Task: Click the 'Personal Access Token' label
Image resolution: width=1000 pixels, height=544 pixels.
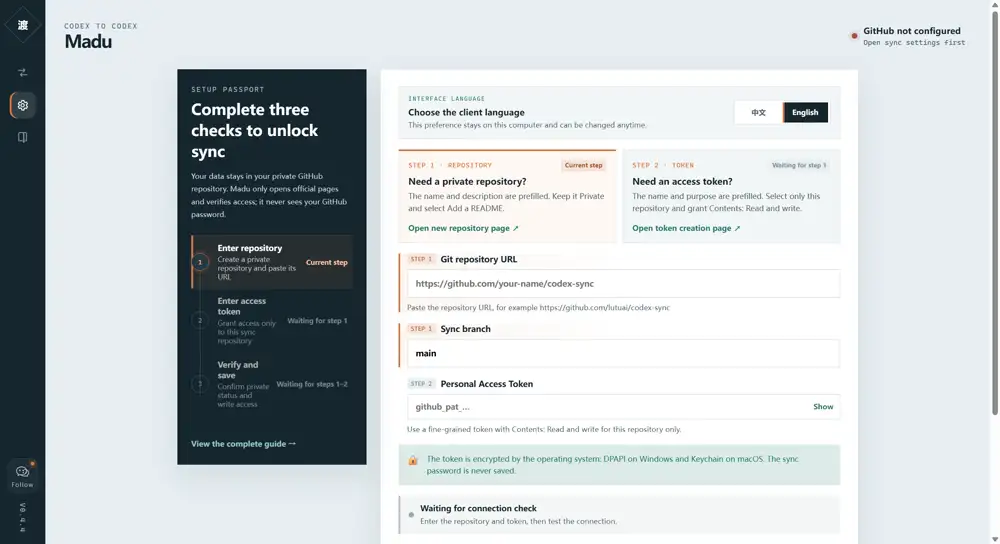Action: pos(487,384)
